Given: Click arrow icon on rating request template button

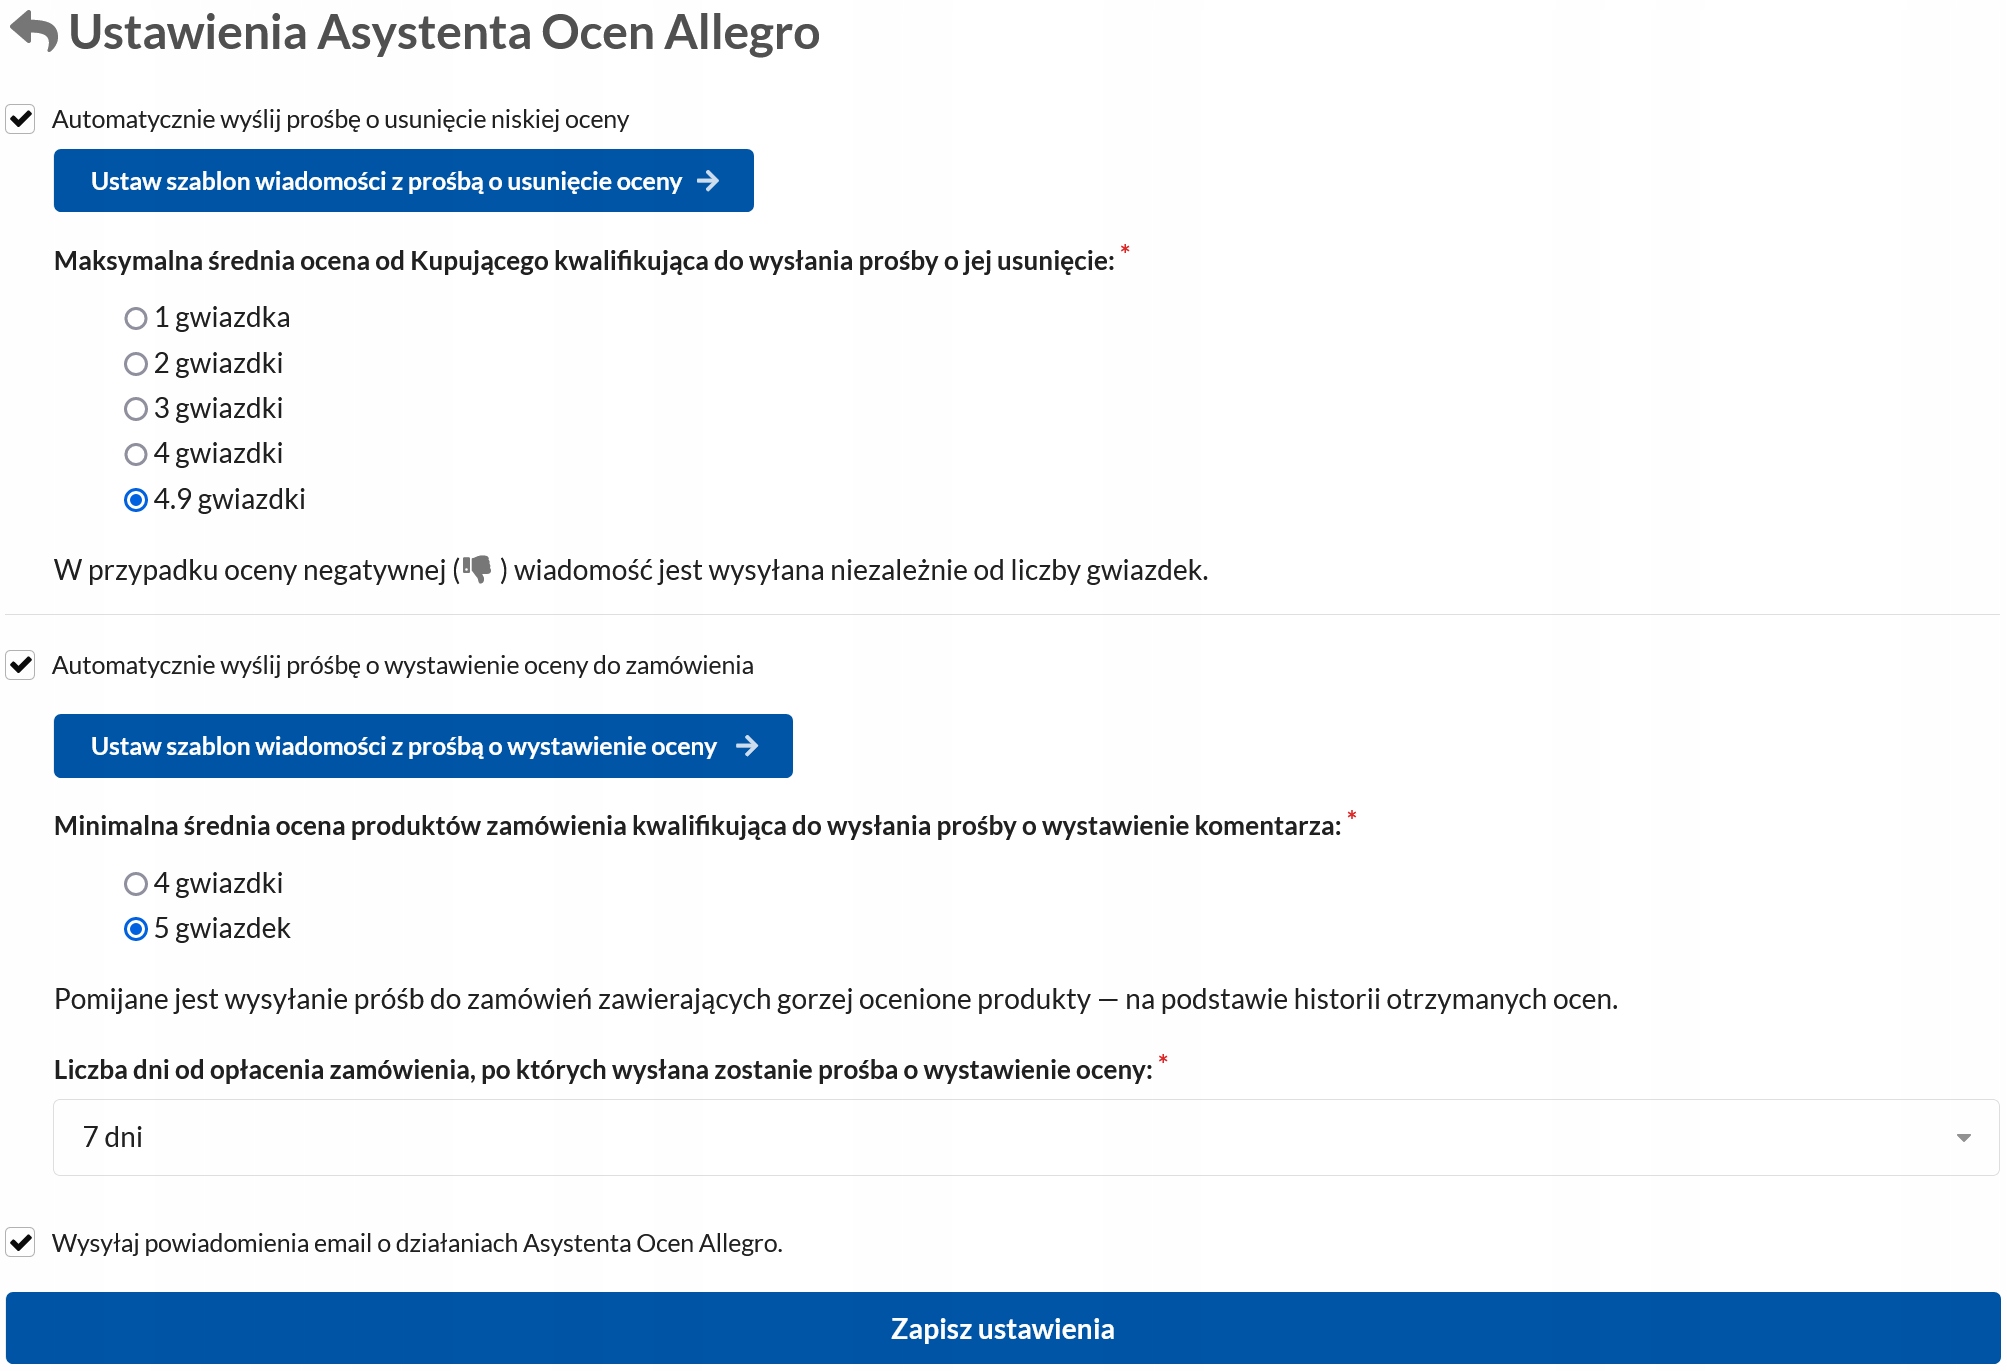Looking at the screenshot, I should (x=747, y=746).
